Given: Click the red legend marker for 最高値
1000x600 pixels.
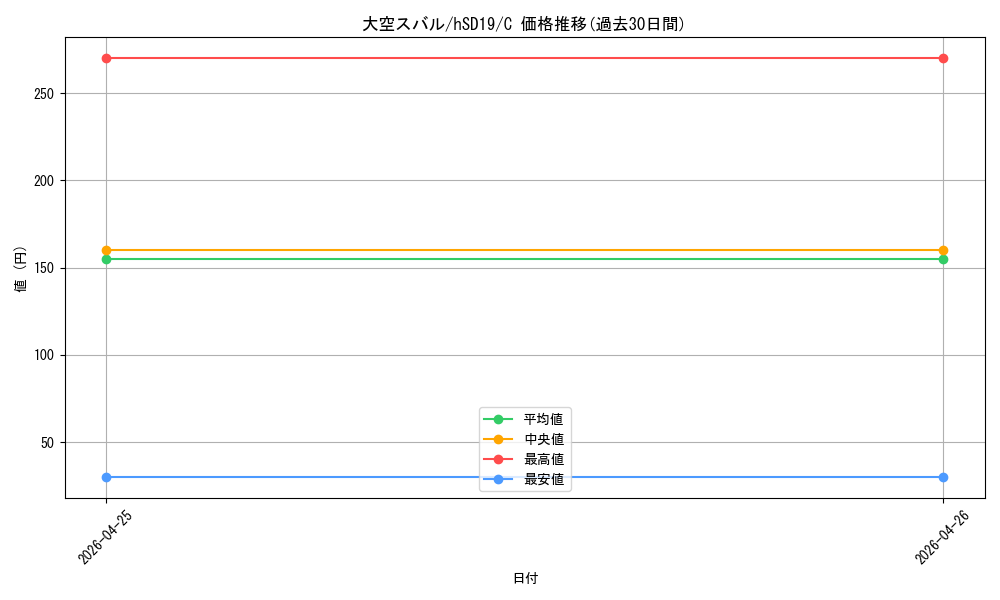Looking at the screenshot, I should point(499,459).
